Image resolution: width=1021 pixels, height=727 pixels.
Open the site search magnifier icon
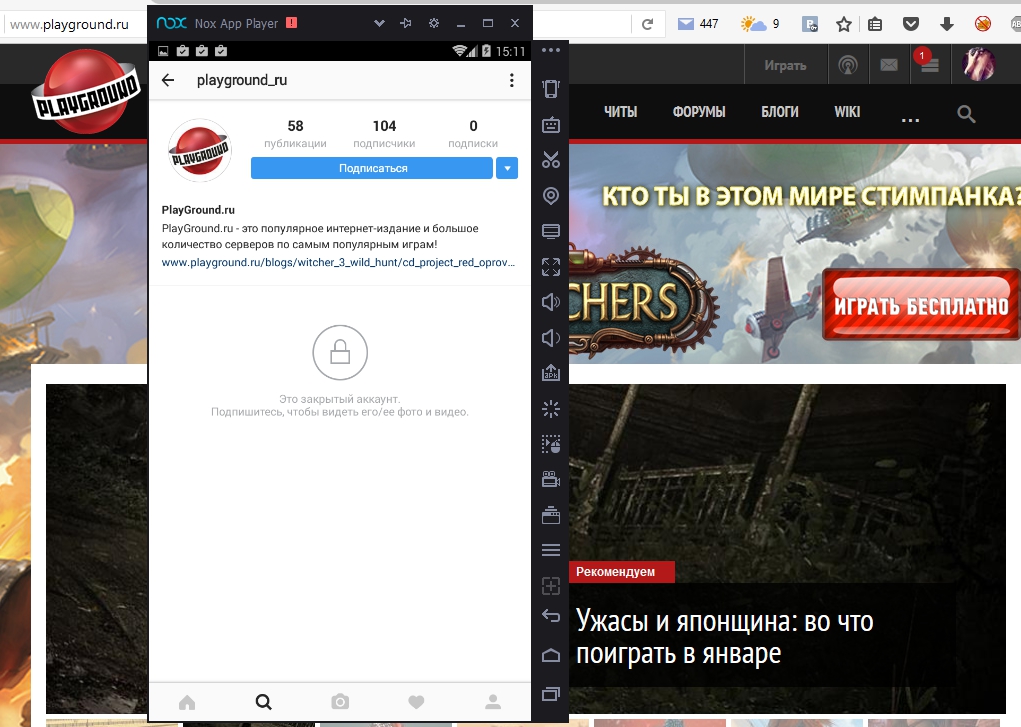(966, 114)
